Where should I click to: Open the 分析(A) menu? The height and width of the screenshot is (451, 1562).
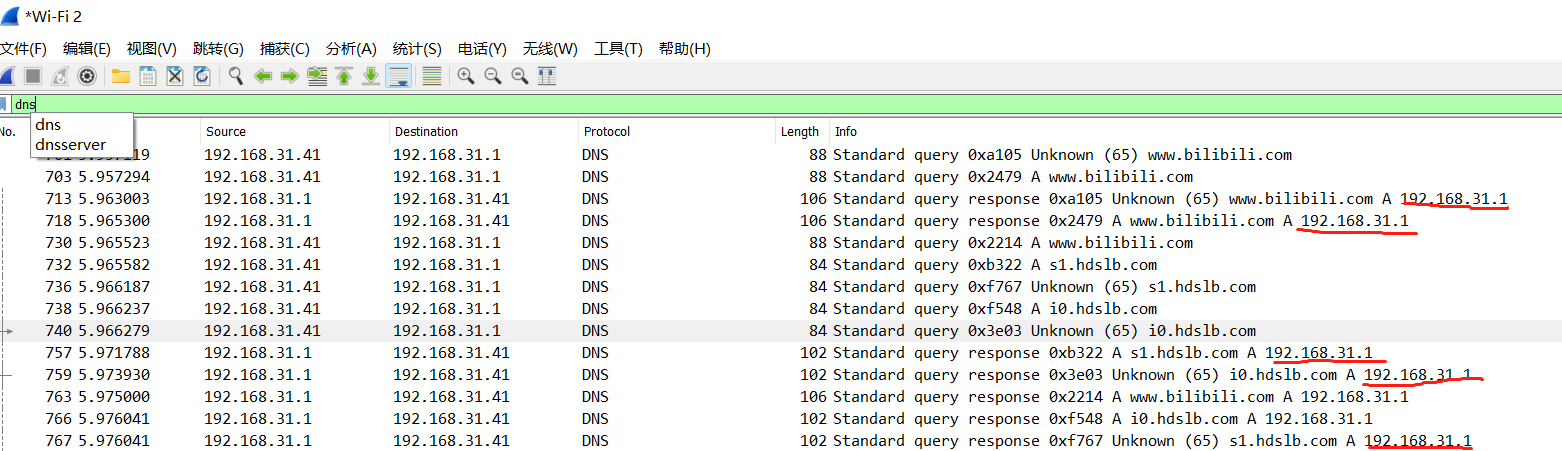pos(351,49)
